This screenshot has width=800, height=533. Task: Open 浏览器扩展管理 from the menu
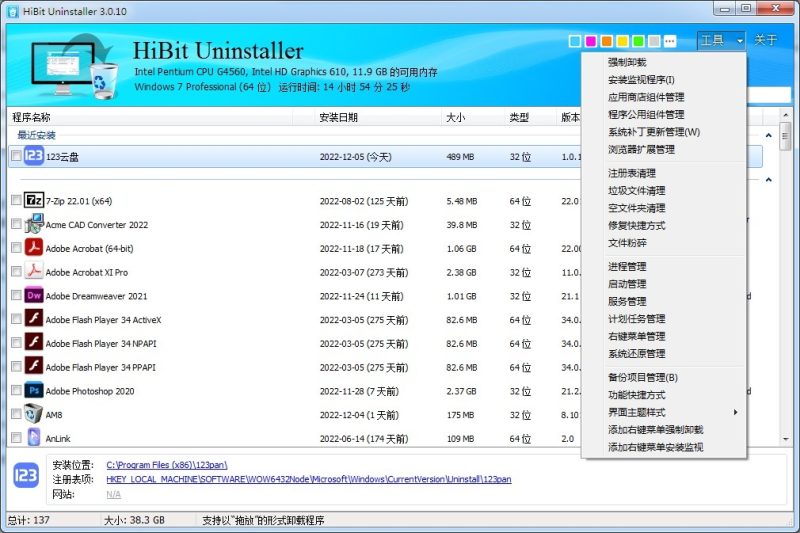click(641, 149)
